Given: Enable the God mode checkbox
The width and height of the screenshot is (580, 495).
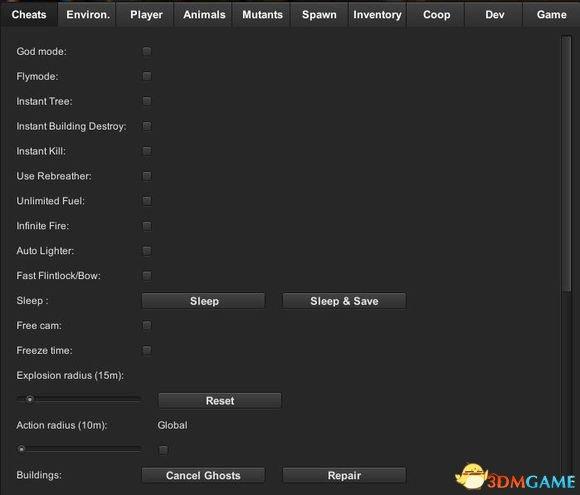Looking at the screenshot, I should pyautogui.click(x=147, y=51).
